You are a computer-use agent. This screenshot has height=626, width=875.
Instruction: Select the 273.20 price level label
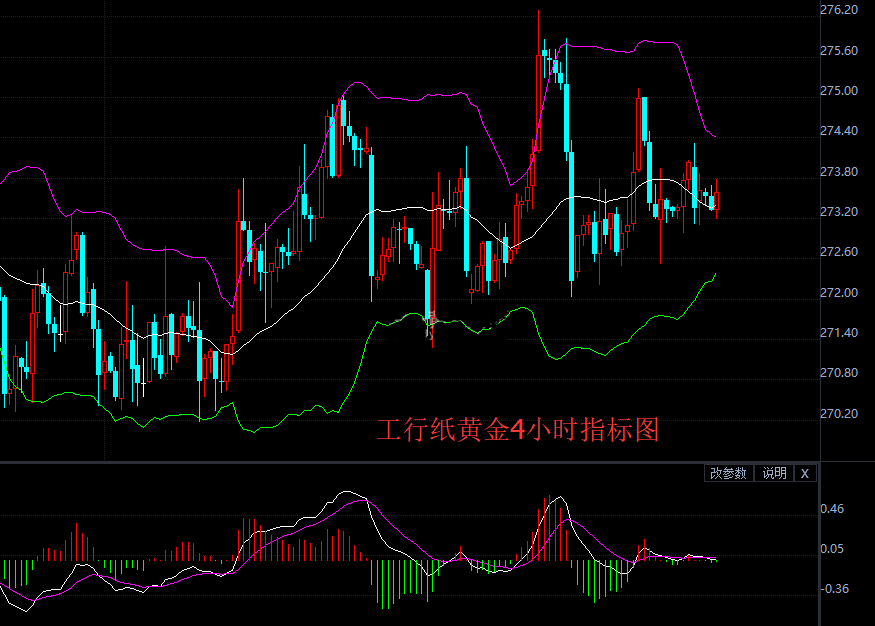[838, 212]
